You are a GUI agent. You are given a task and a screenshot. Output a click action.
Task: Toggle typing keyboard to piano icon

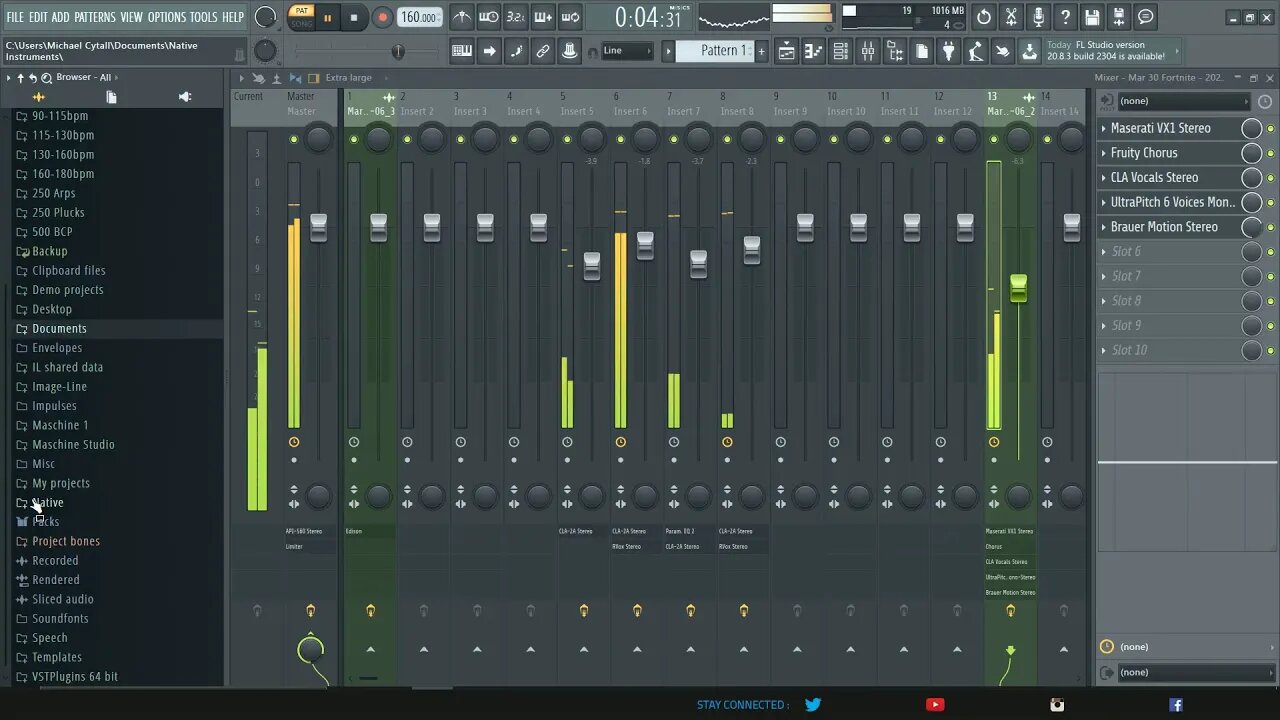[x=462, y=51]
